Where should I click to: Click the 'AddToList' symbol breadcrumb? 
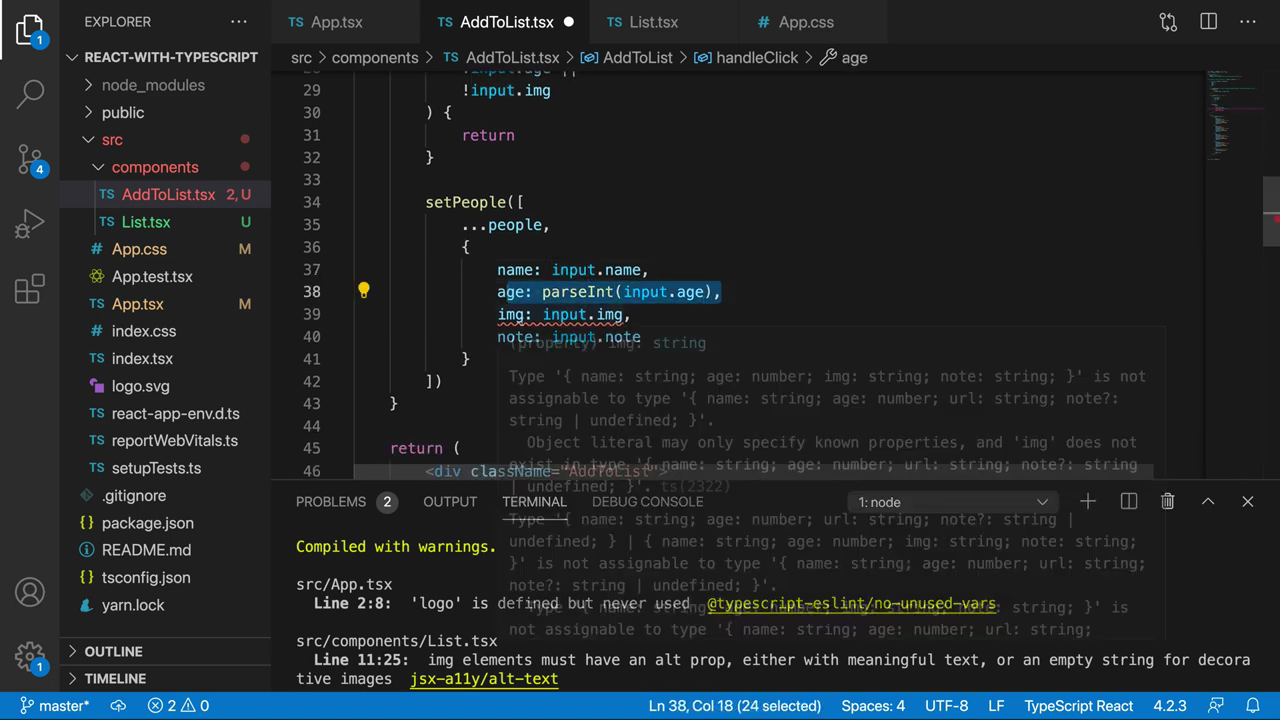pyautogui.click(x=627, y=58)
